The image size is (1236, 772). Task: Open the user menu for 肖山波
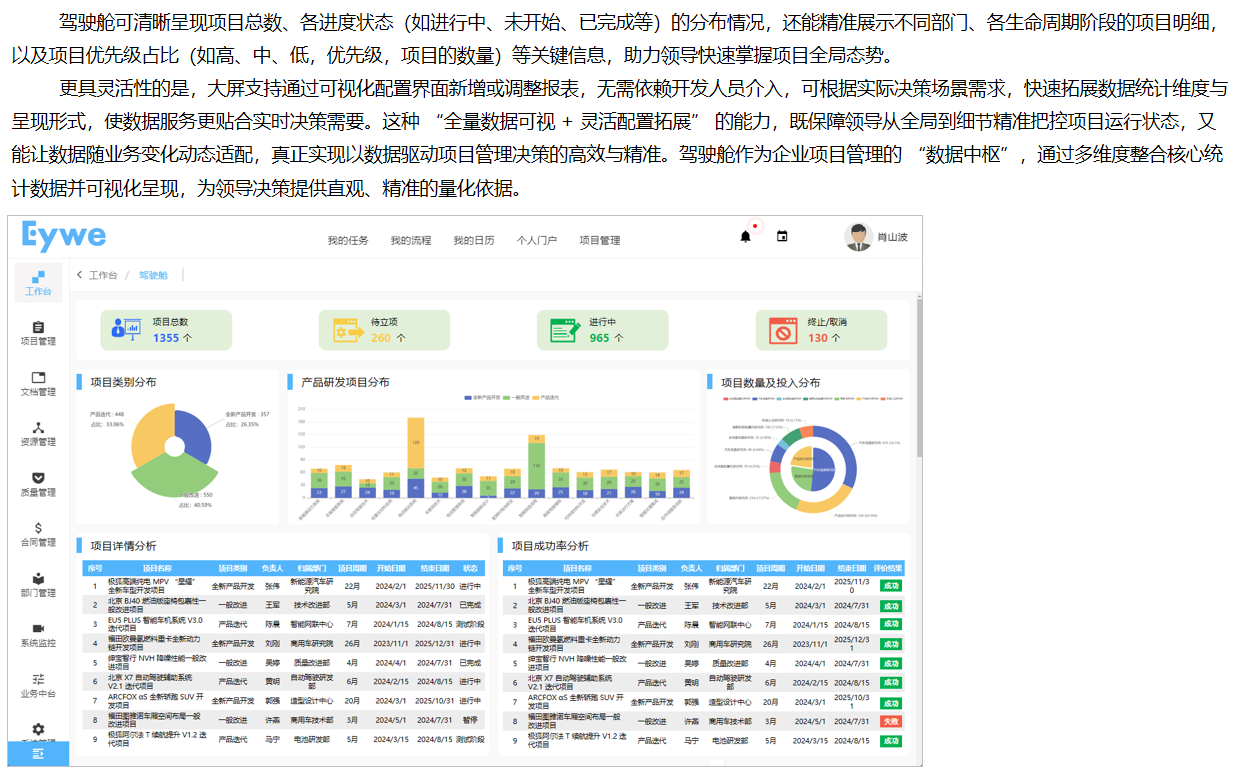(x=877, y=238)
